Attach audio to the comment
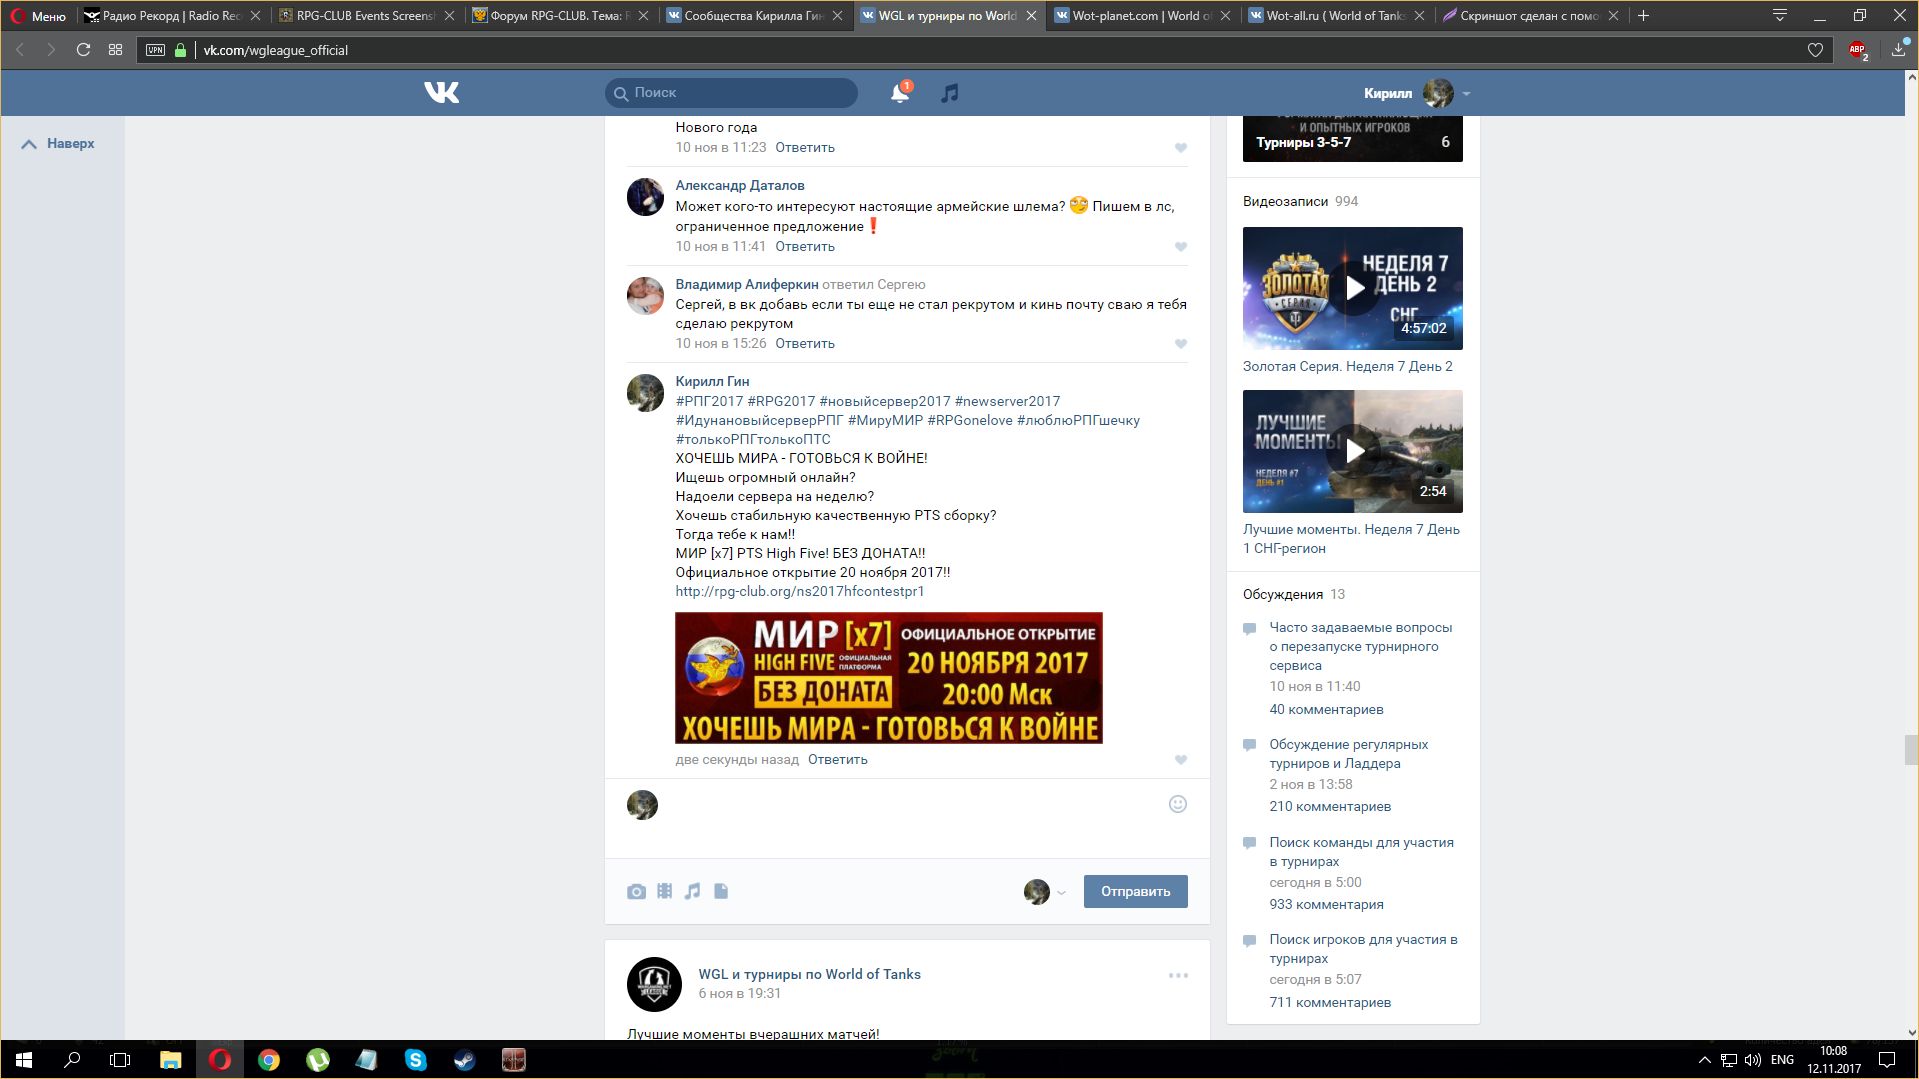 point(692,891)
